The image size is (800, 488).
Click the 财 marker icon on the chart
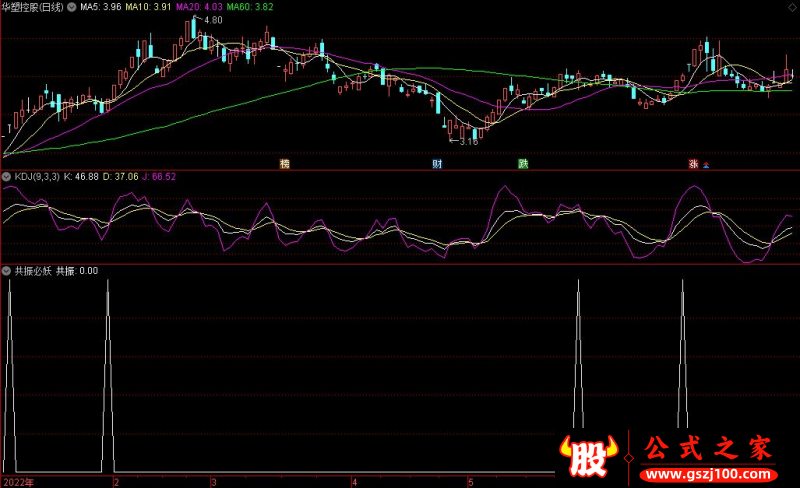437,163
